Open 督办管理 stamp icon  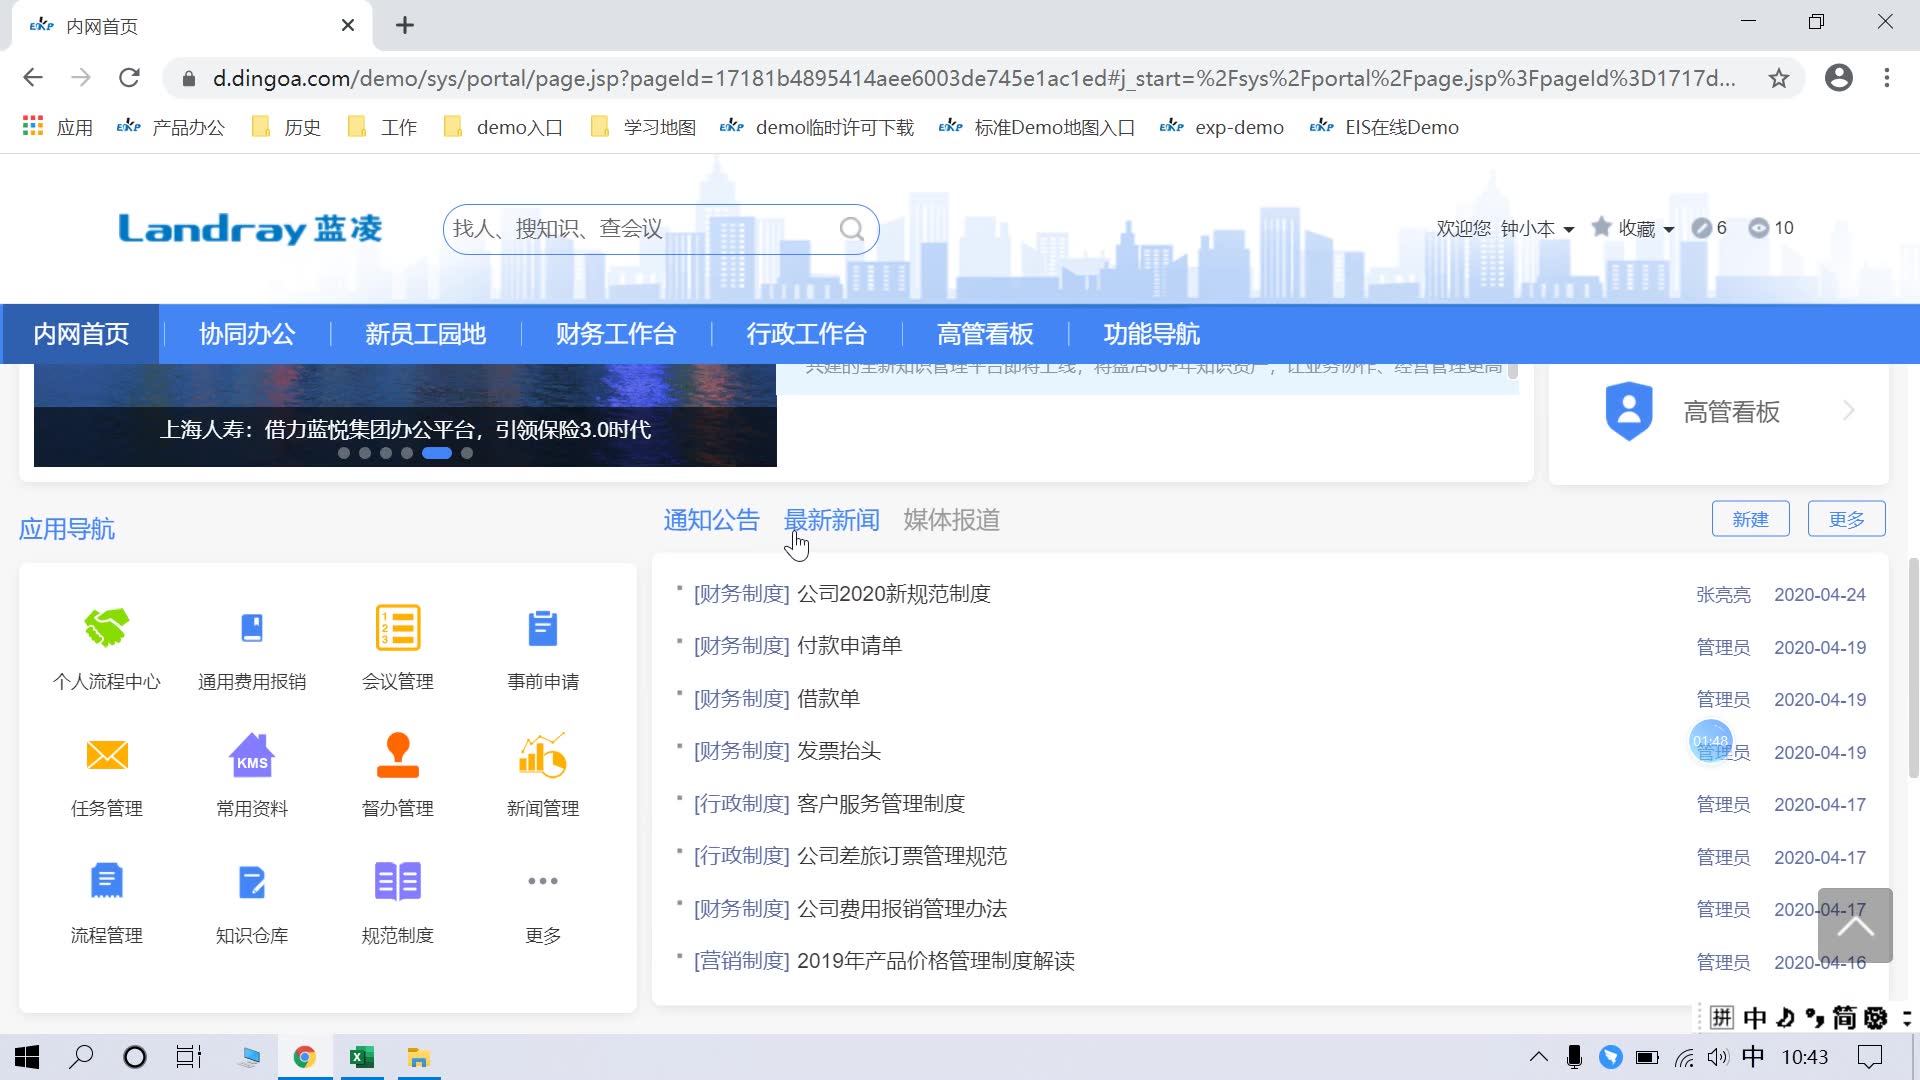(398, 755)
